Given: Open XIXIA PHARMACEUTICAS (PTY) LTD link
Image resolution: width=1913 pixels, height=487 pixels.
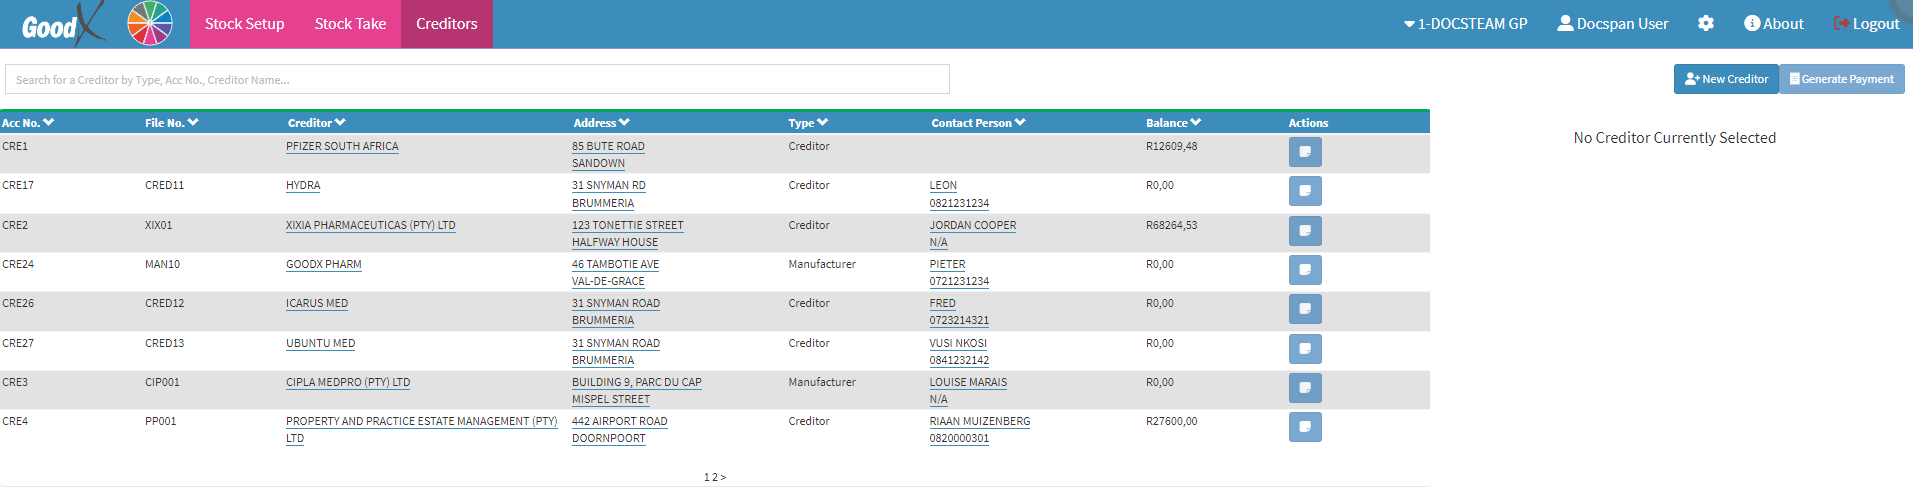Looking at the screenshot, I should 370,226.
